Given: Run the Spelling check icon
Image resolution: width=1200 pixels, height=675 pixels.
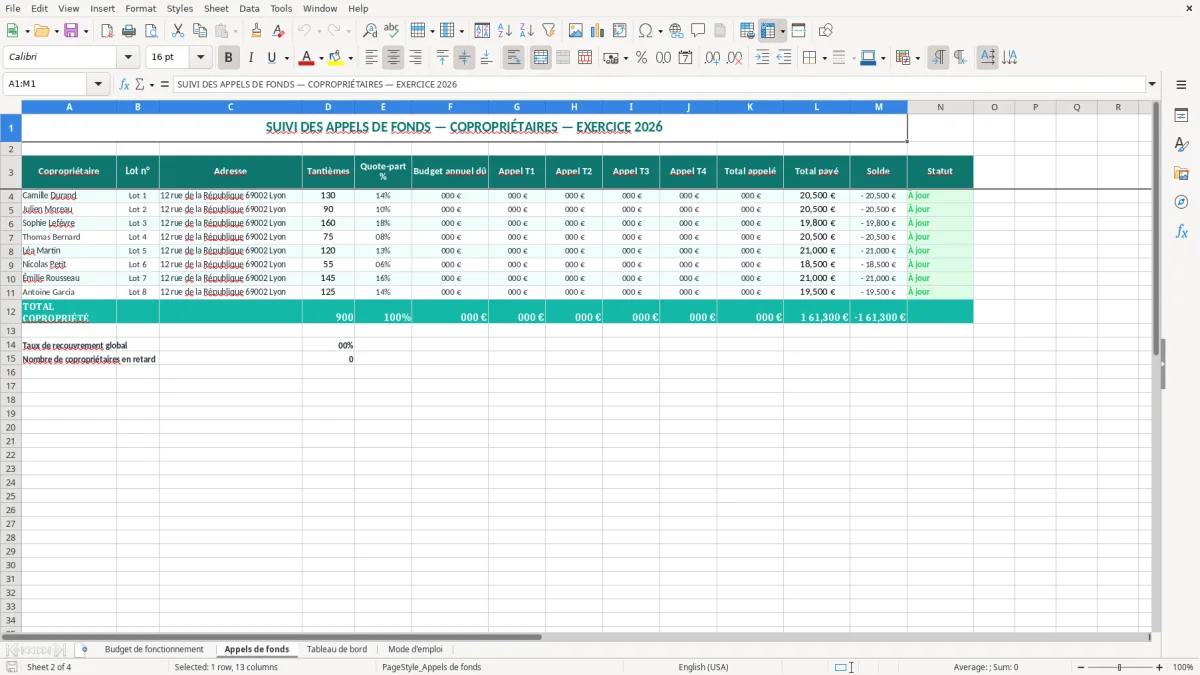Looking at the screenshot, I should (392, 31).
